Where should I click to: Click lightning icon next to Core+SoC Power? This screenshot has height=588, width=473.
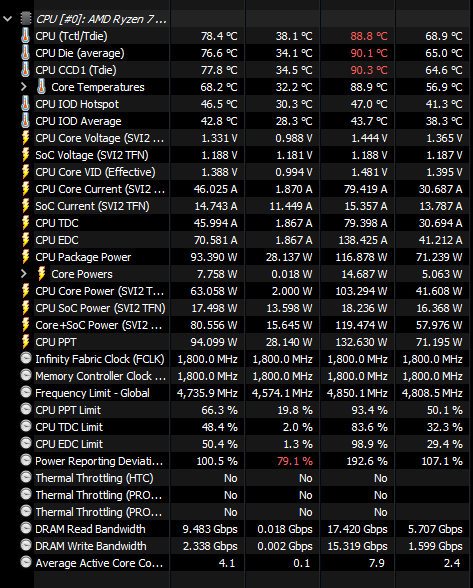coord(26,325)
